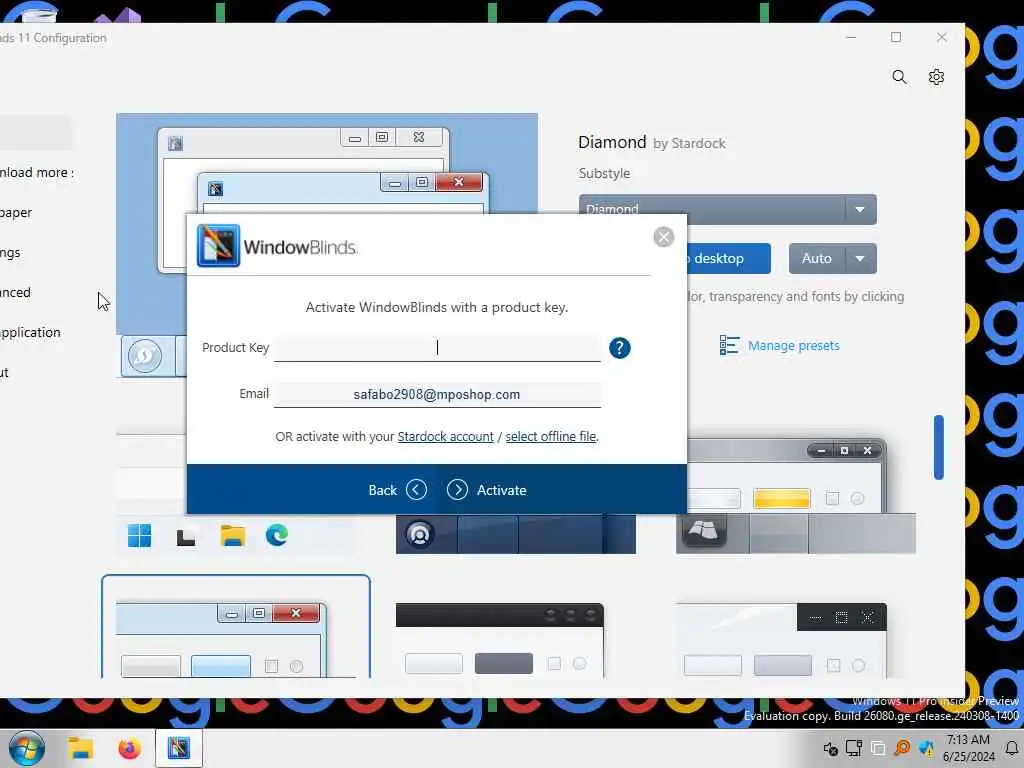Open the partly hidden Wallpaper sidebar item

pyautogui.click(x=16, y=213)
